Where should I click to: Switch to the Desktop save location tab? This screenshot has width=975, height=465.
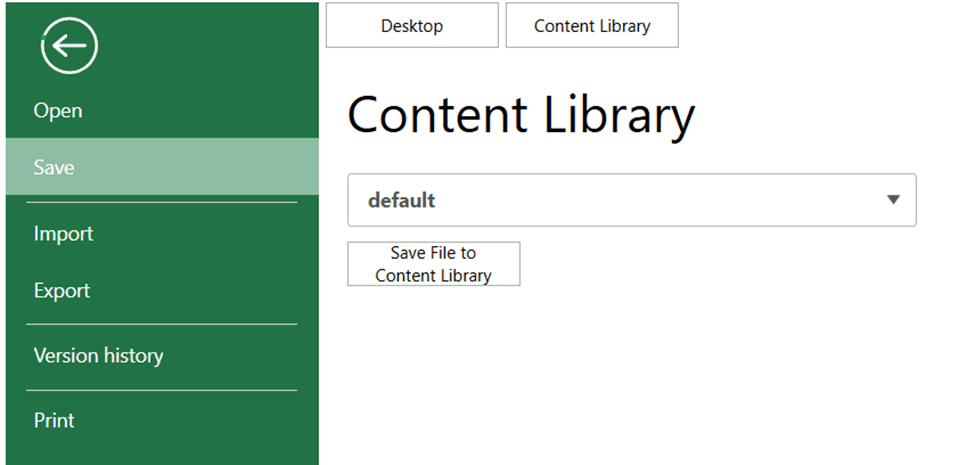[412, 26]
